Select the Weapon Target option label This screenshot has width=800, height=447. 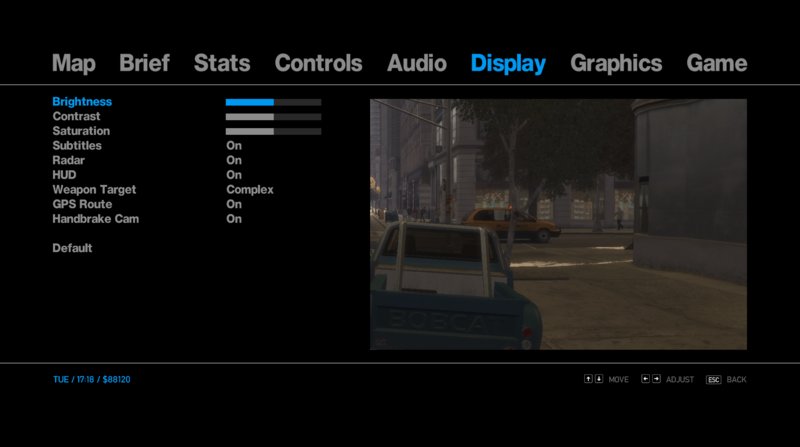pyautogui.click(x=94, y=190)
